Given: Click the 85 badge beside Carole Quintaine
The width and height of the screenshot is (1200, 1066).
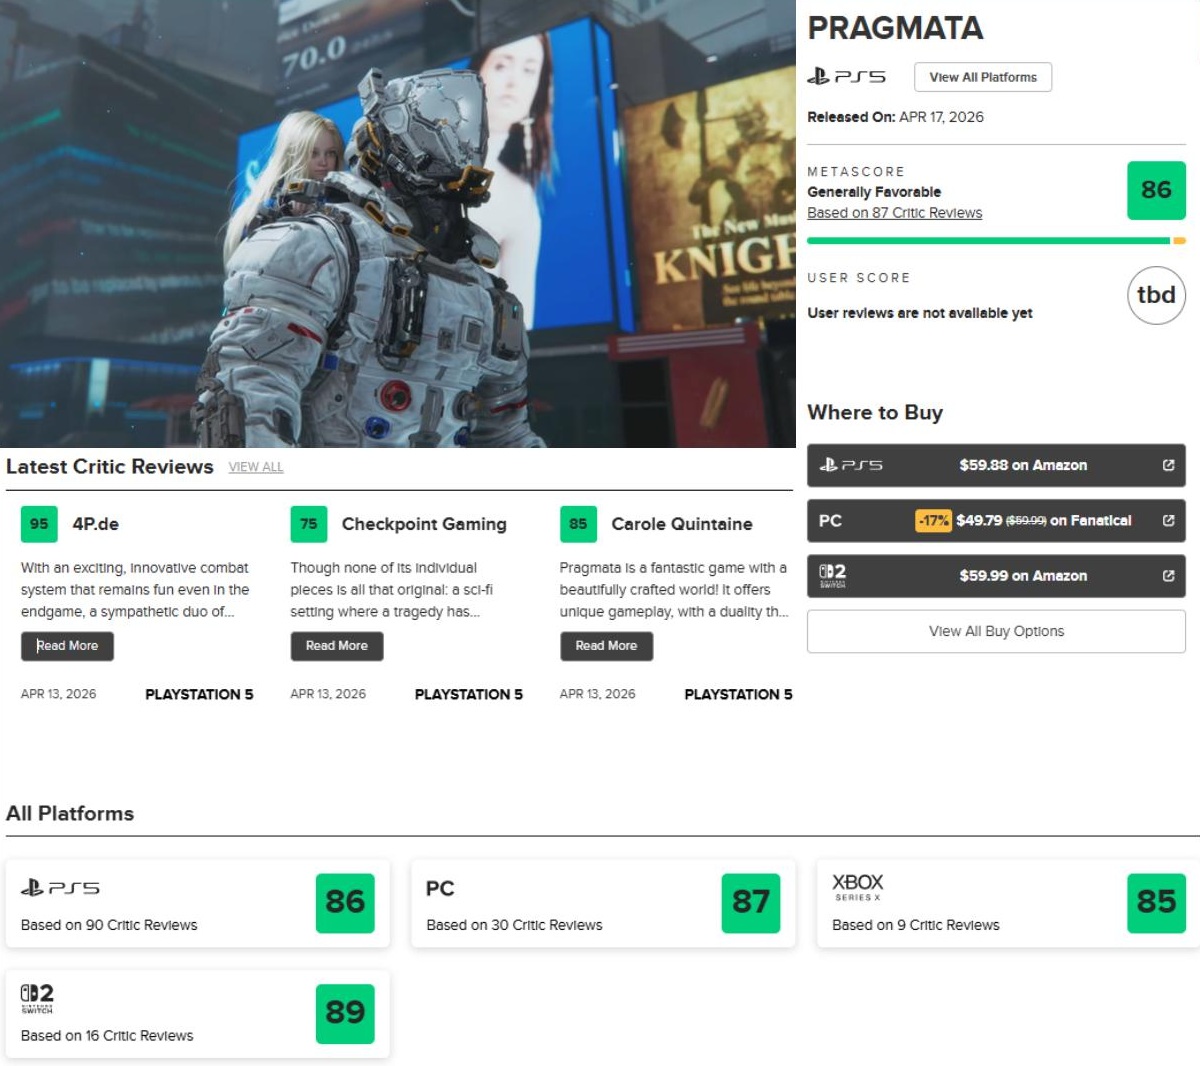Looking at the screenshot, I should pos(578,523).
